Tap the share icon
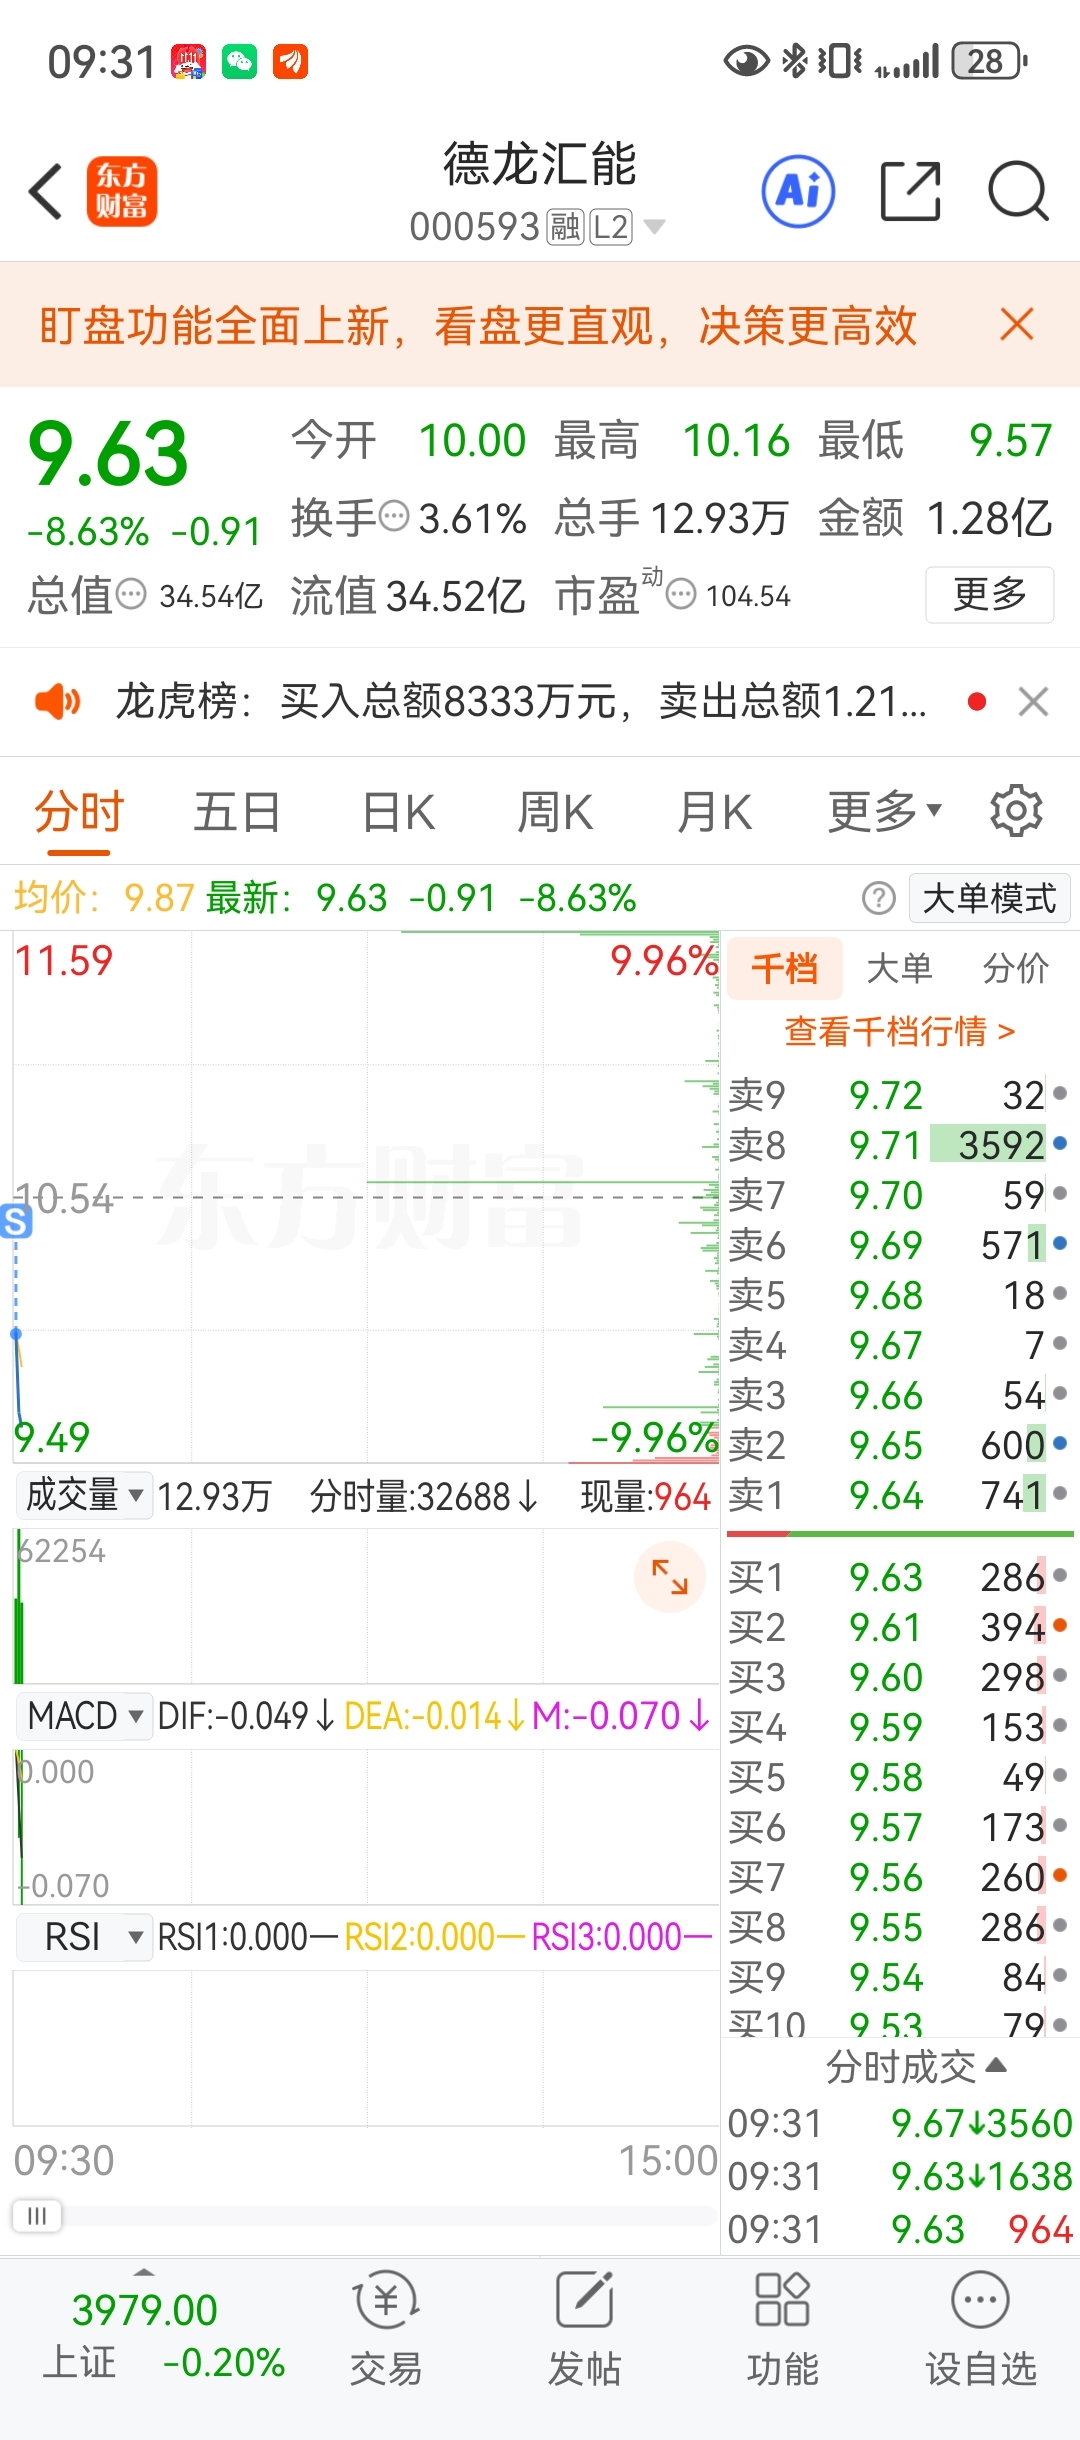The width and height of the screenshot is (1080, 2440). pos(910,190)
